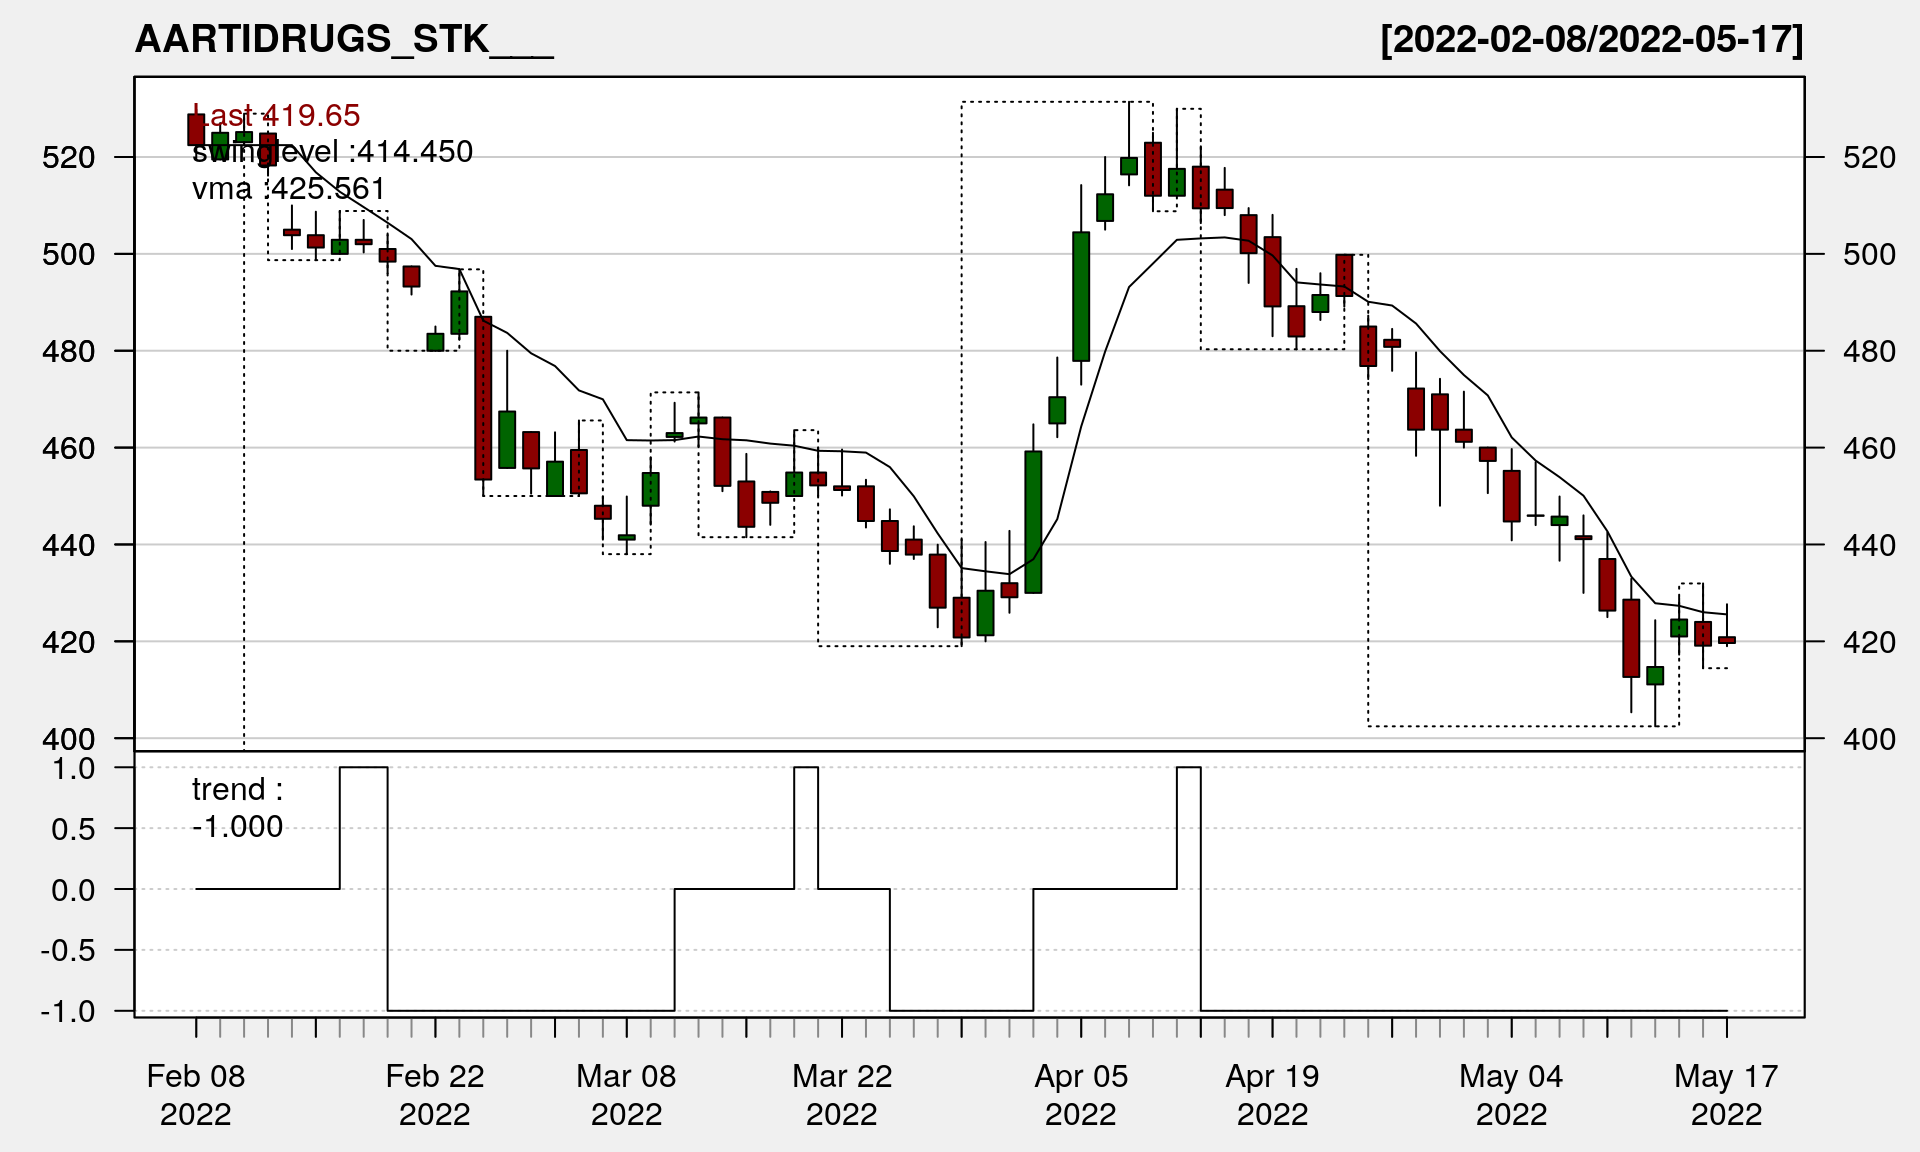Click the Apr 19 2022 axis label
The image size is (1920, 1152).
(1272, 1094)
